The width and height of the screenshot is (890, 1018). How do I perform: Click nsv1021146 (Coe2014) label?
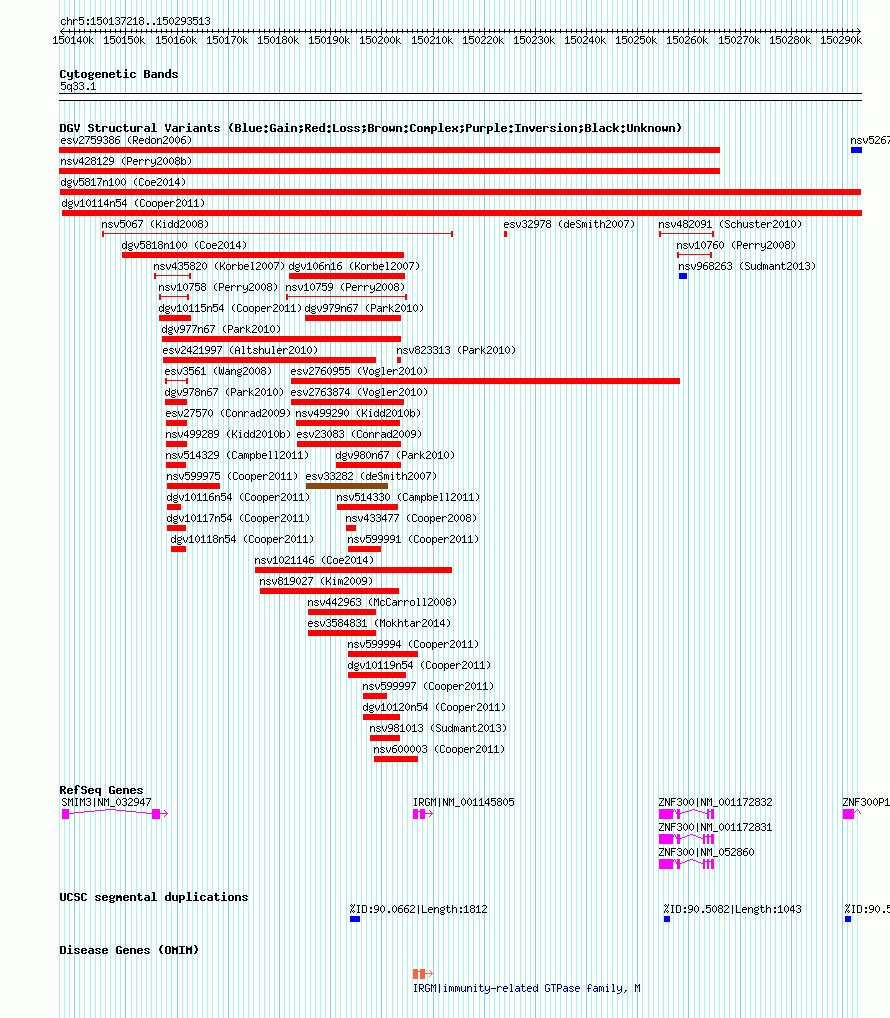[314, 560]
